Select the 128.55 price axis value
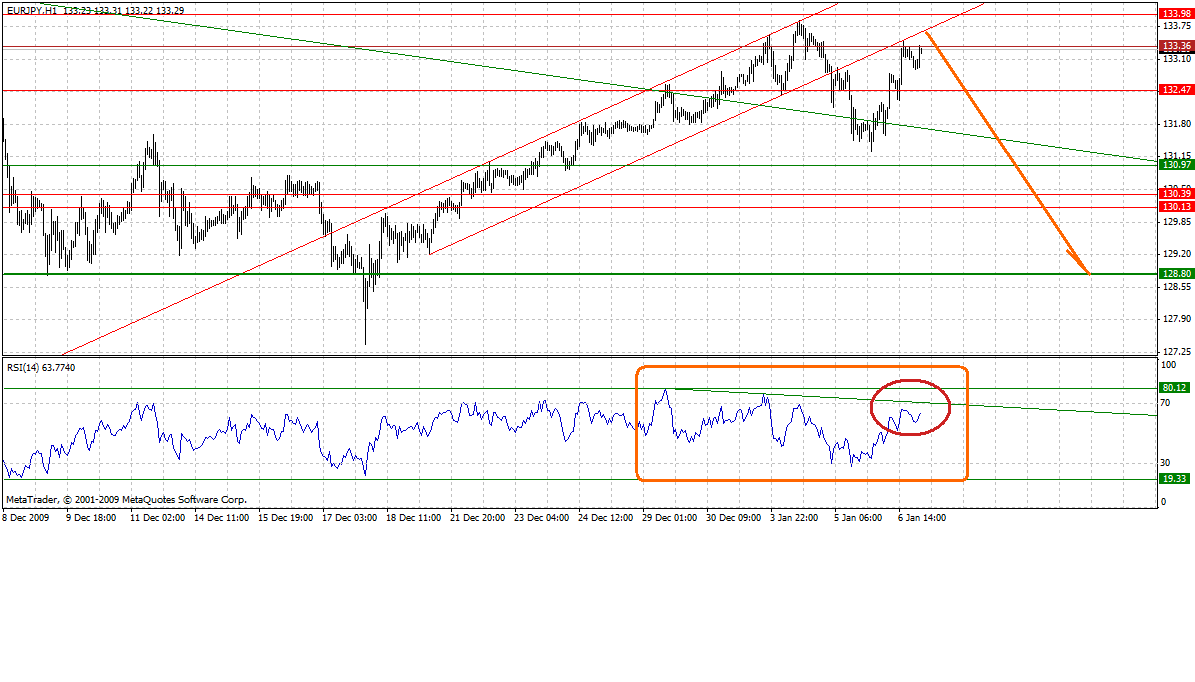This screenshot has height=682, width=1195. (x=1177, y=287)
